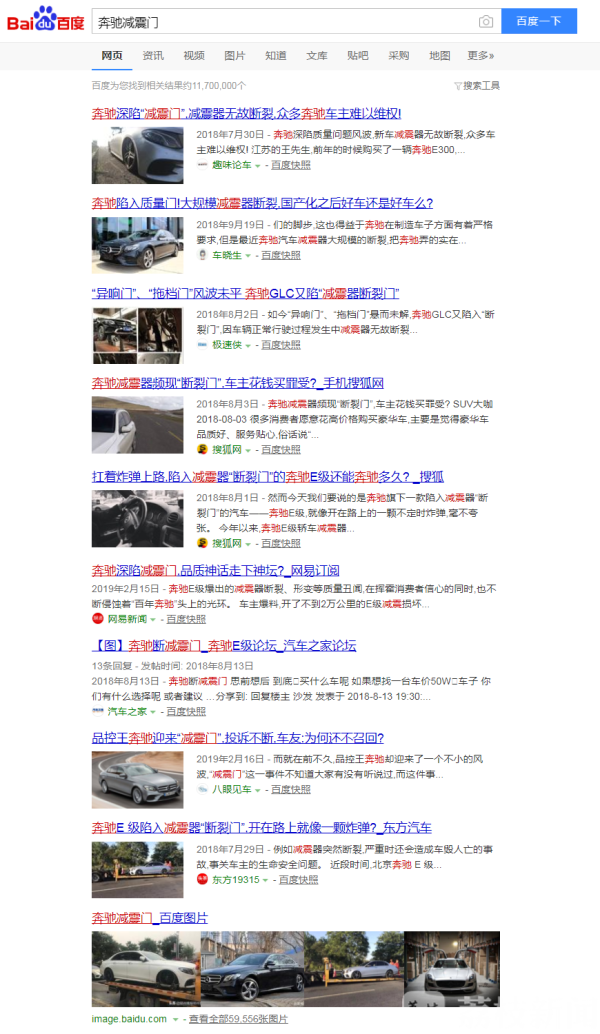Viewport: 600px width, 1034px height.
Task: Expand dropdown arrow next to 极速侠
Action: (x=248, y=346)
